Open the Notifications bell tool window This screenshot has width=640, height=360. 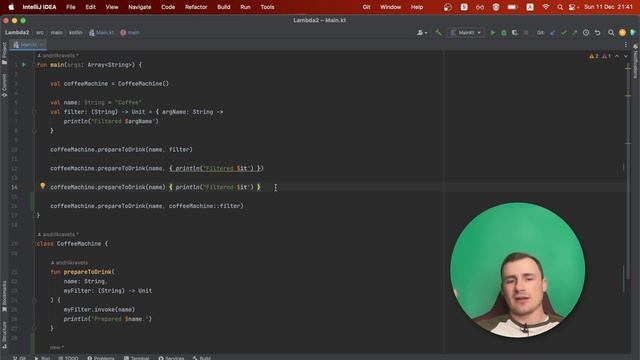click(x=636, y=61)
